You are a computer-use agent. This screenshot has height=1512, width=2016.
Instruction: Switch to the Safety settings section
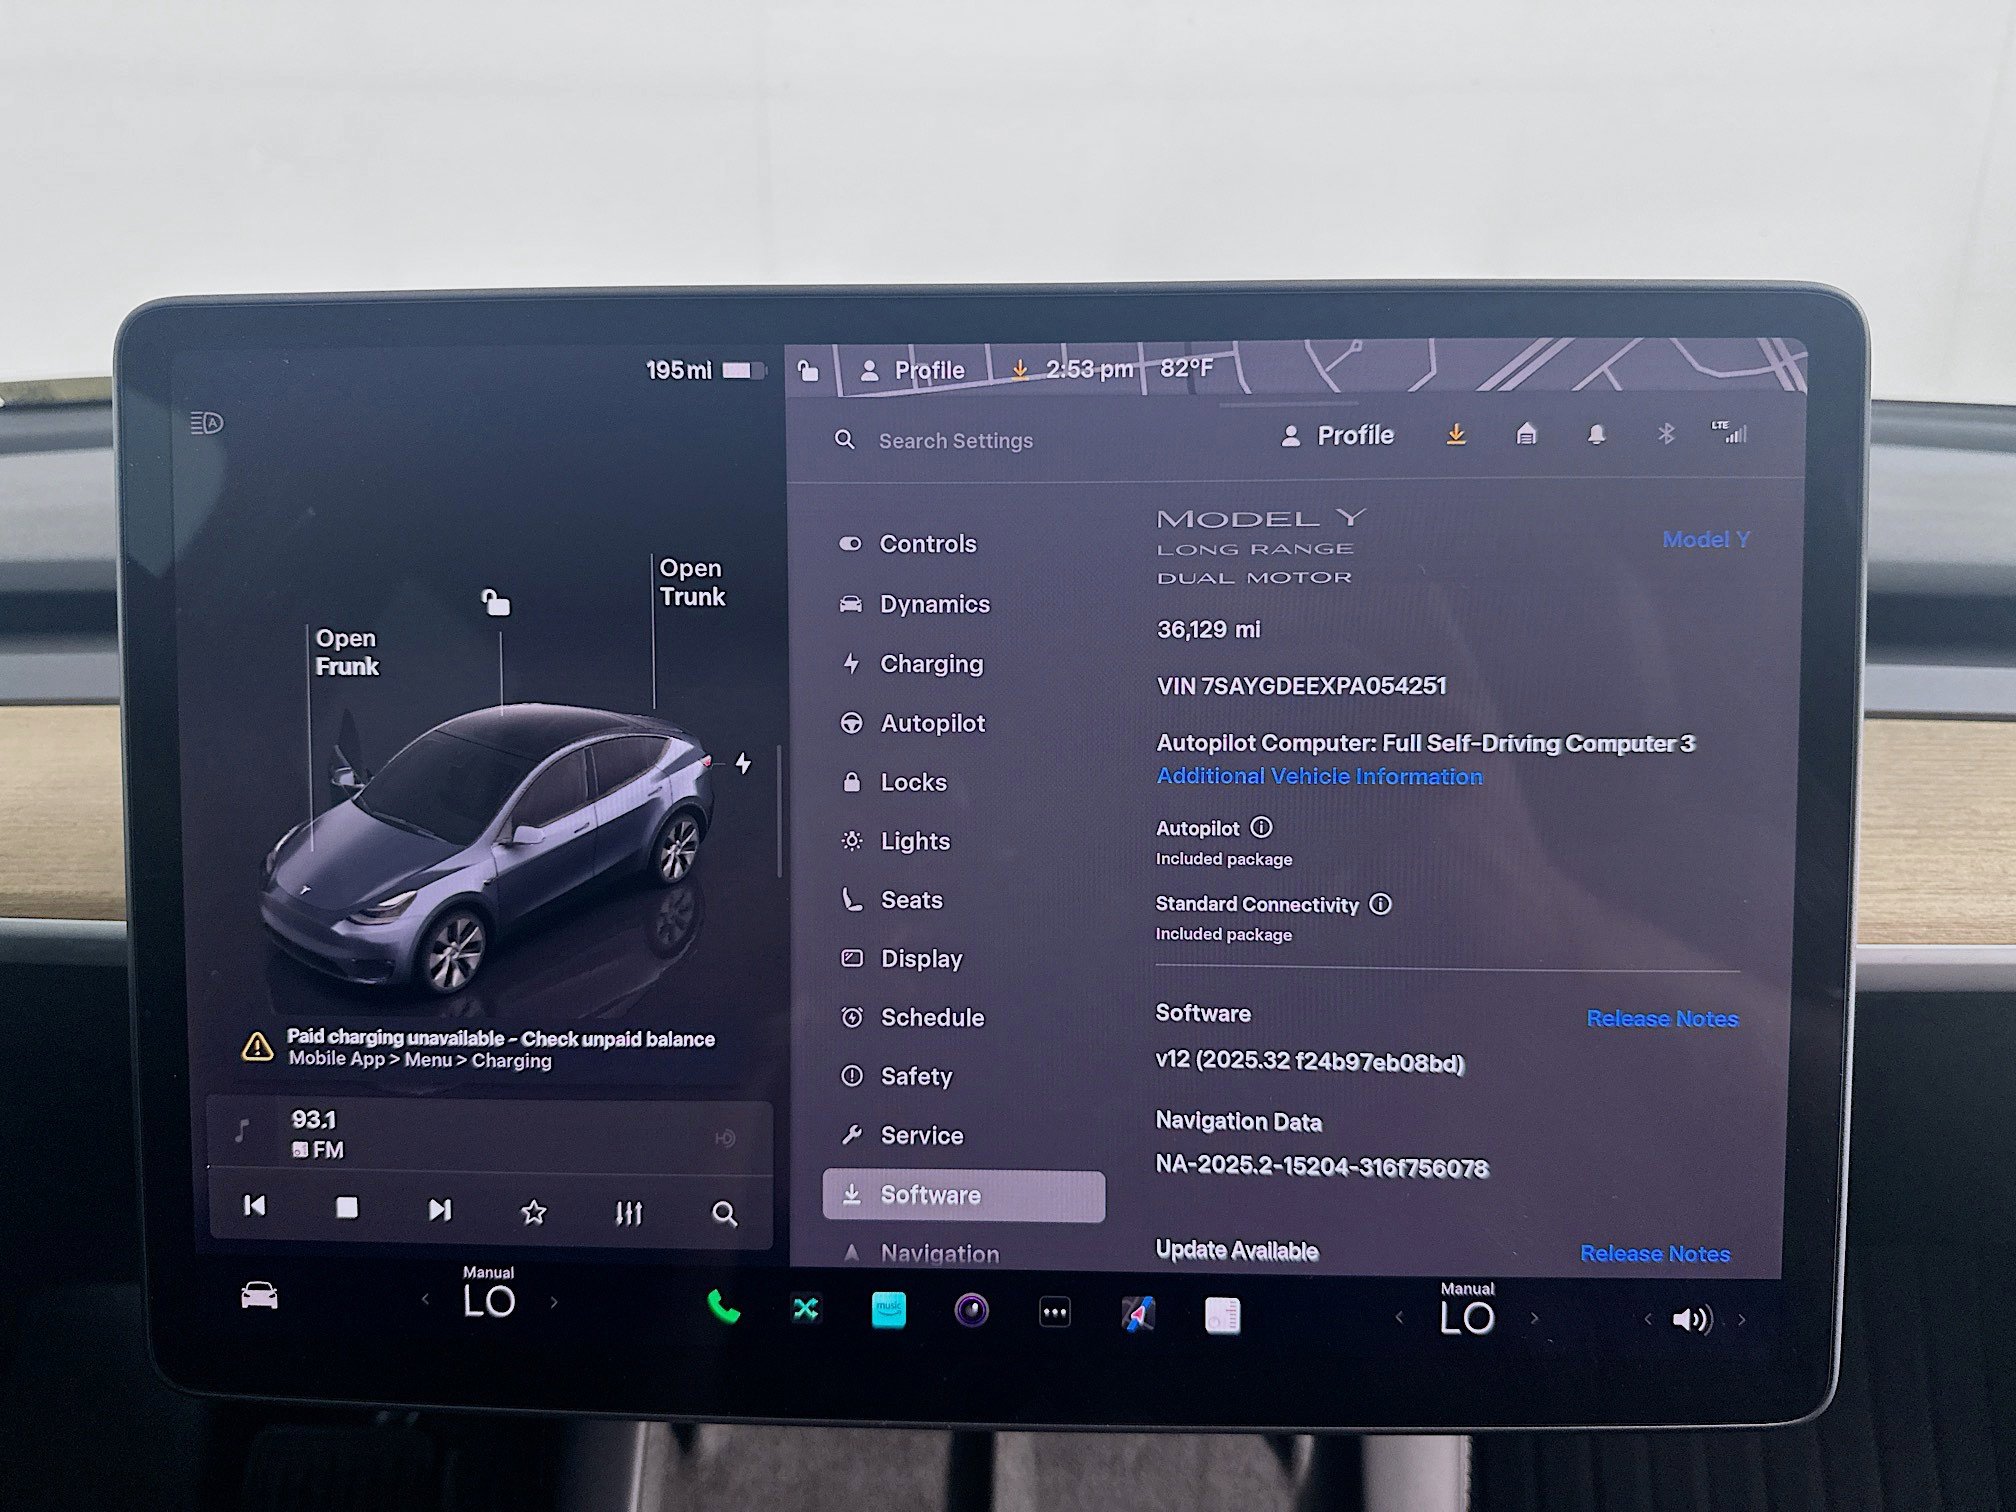[x=915, y=1076]
